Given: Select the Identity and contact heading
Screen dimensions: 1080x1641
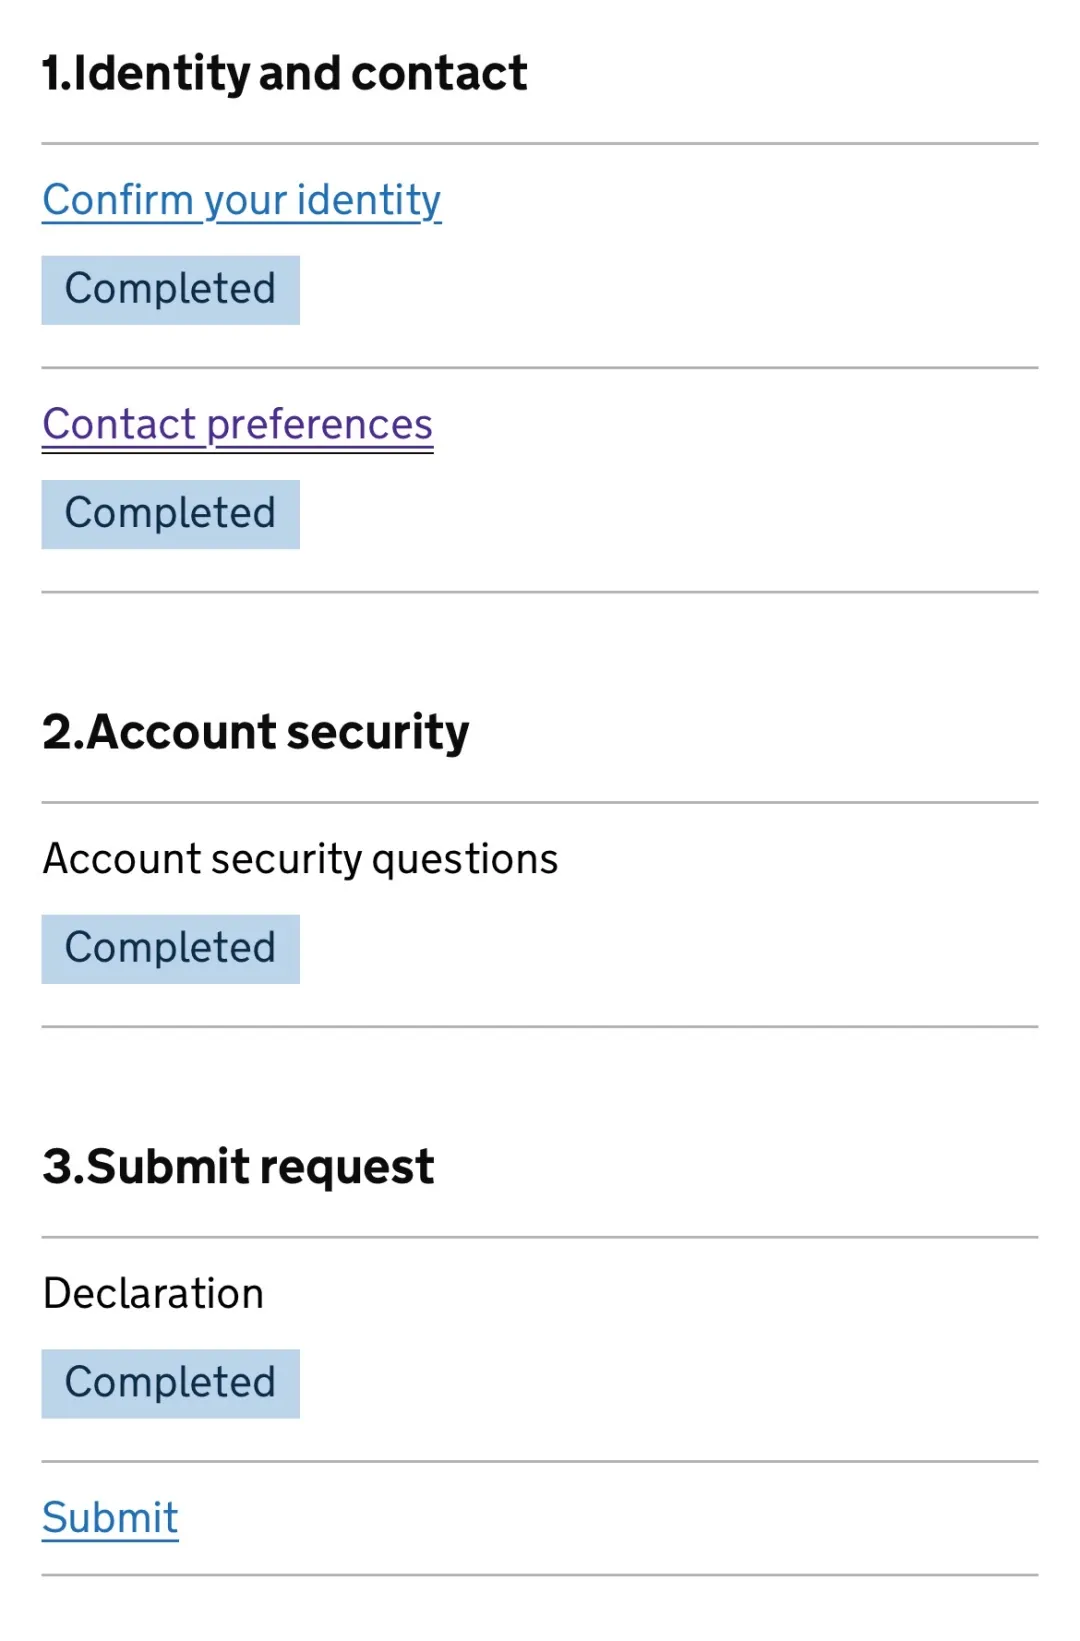Looking at the screenshot, I should pyautogui.click(x=284, y=73).
